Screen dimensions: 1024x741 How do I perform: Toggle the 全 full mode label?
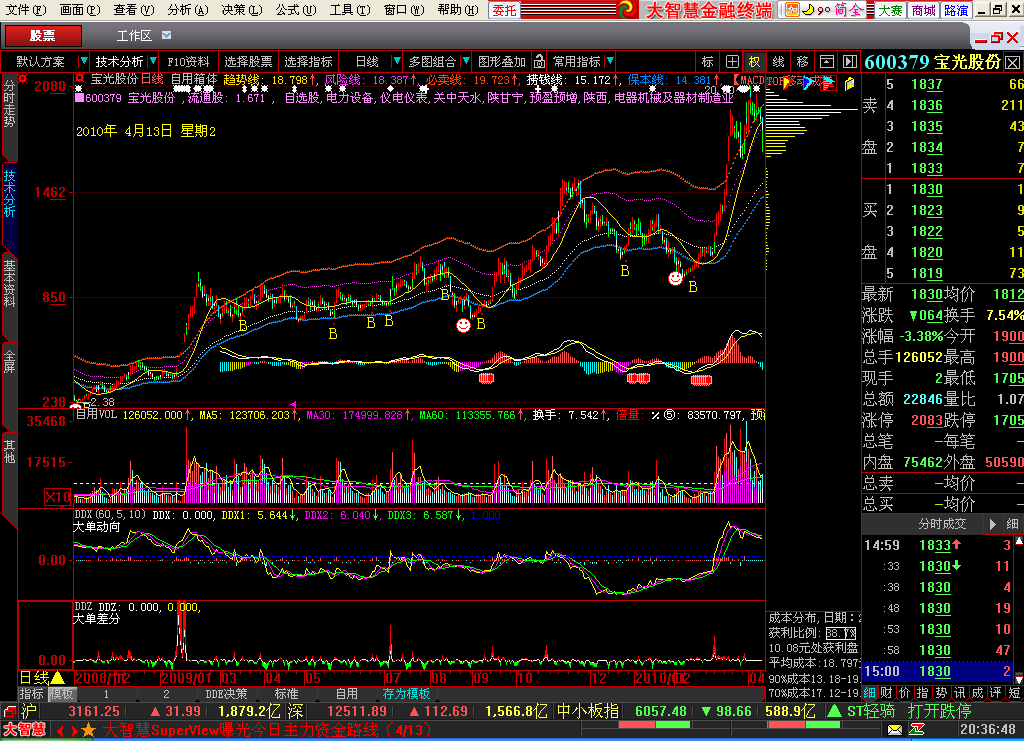tap(856, 10)
